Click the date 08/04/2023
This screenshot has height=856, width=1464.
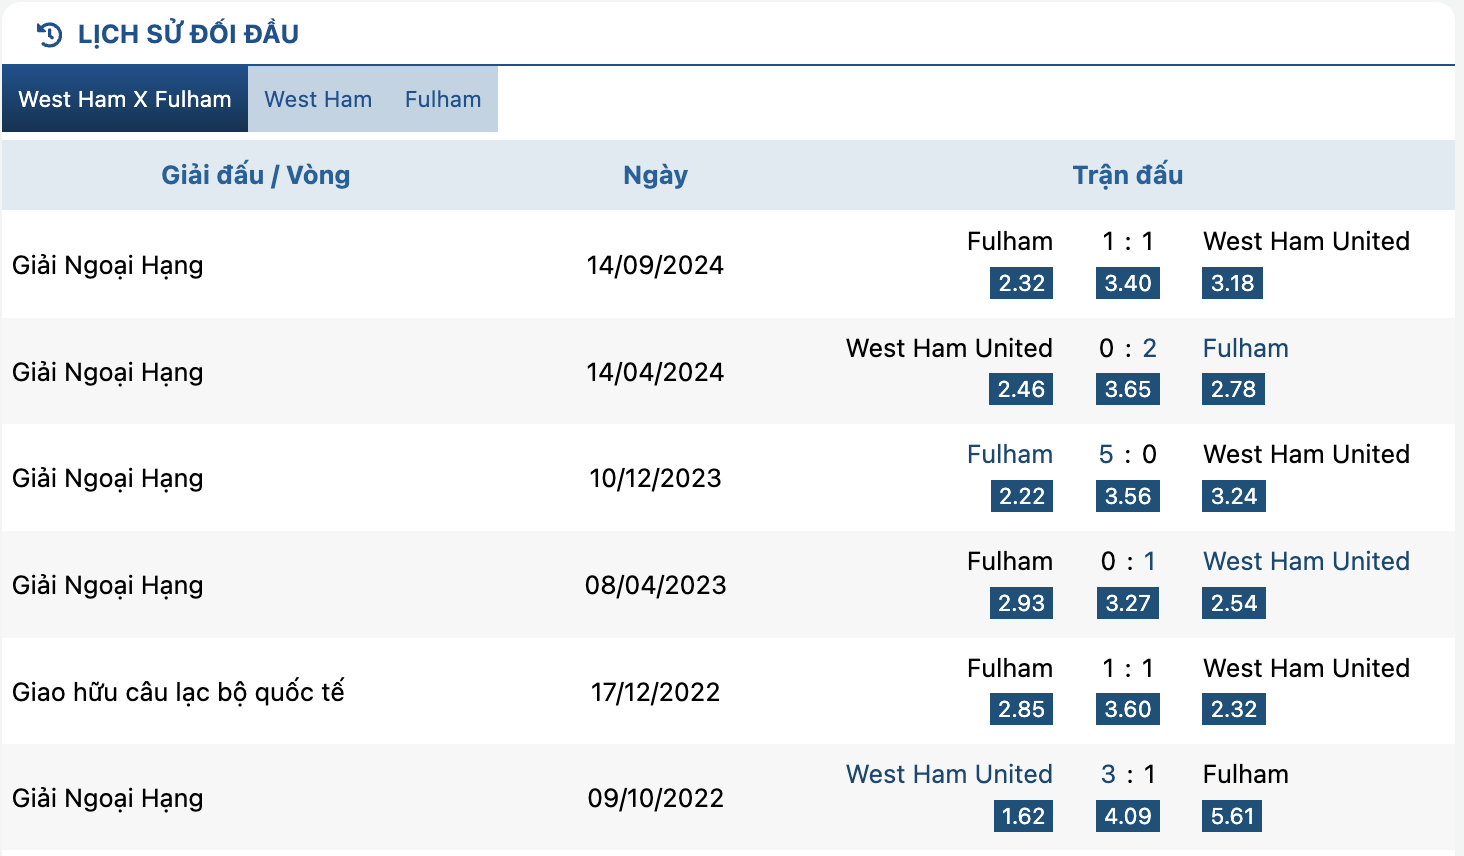[655, 585]
